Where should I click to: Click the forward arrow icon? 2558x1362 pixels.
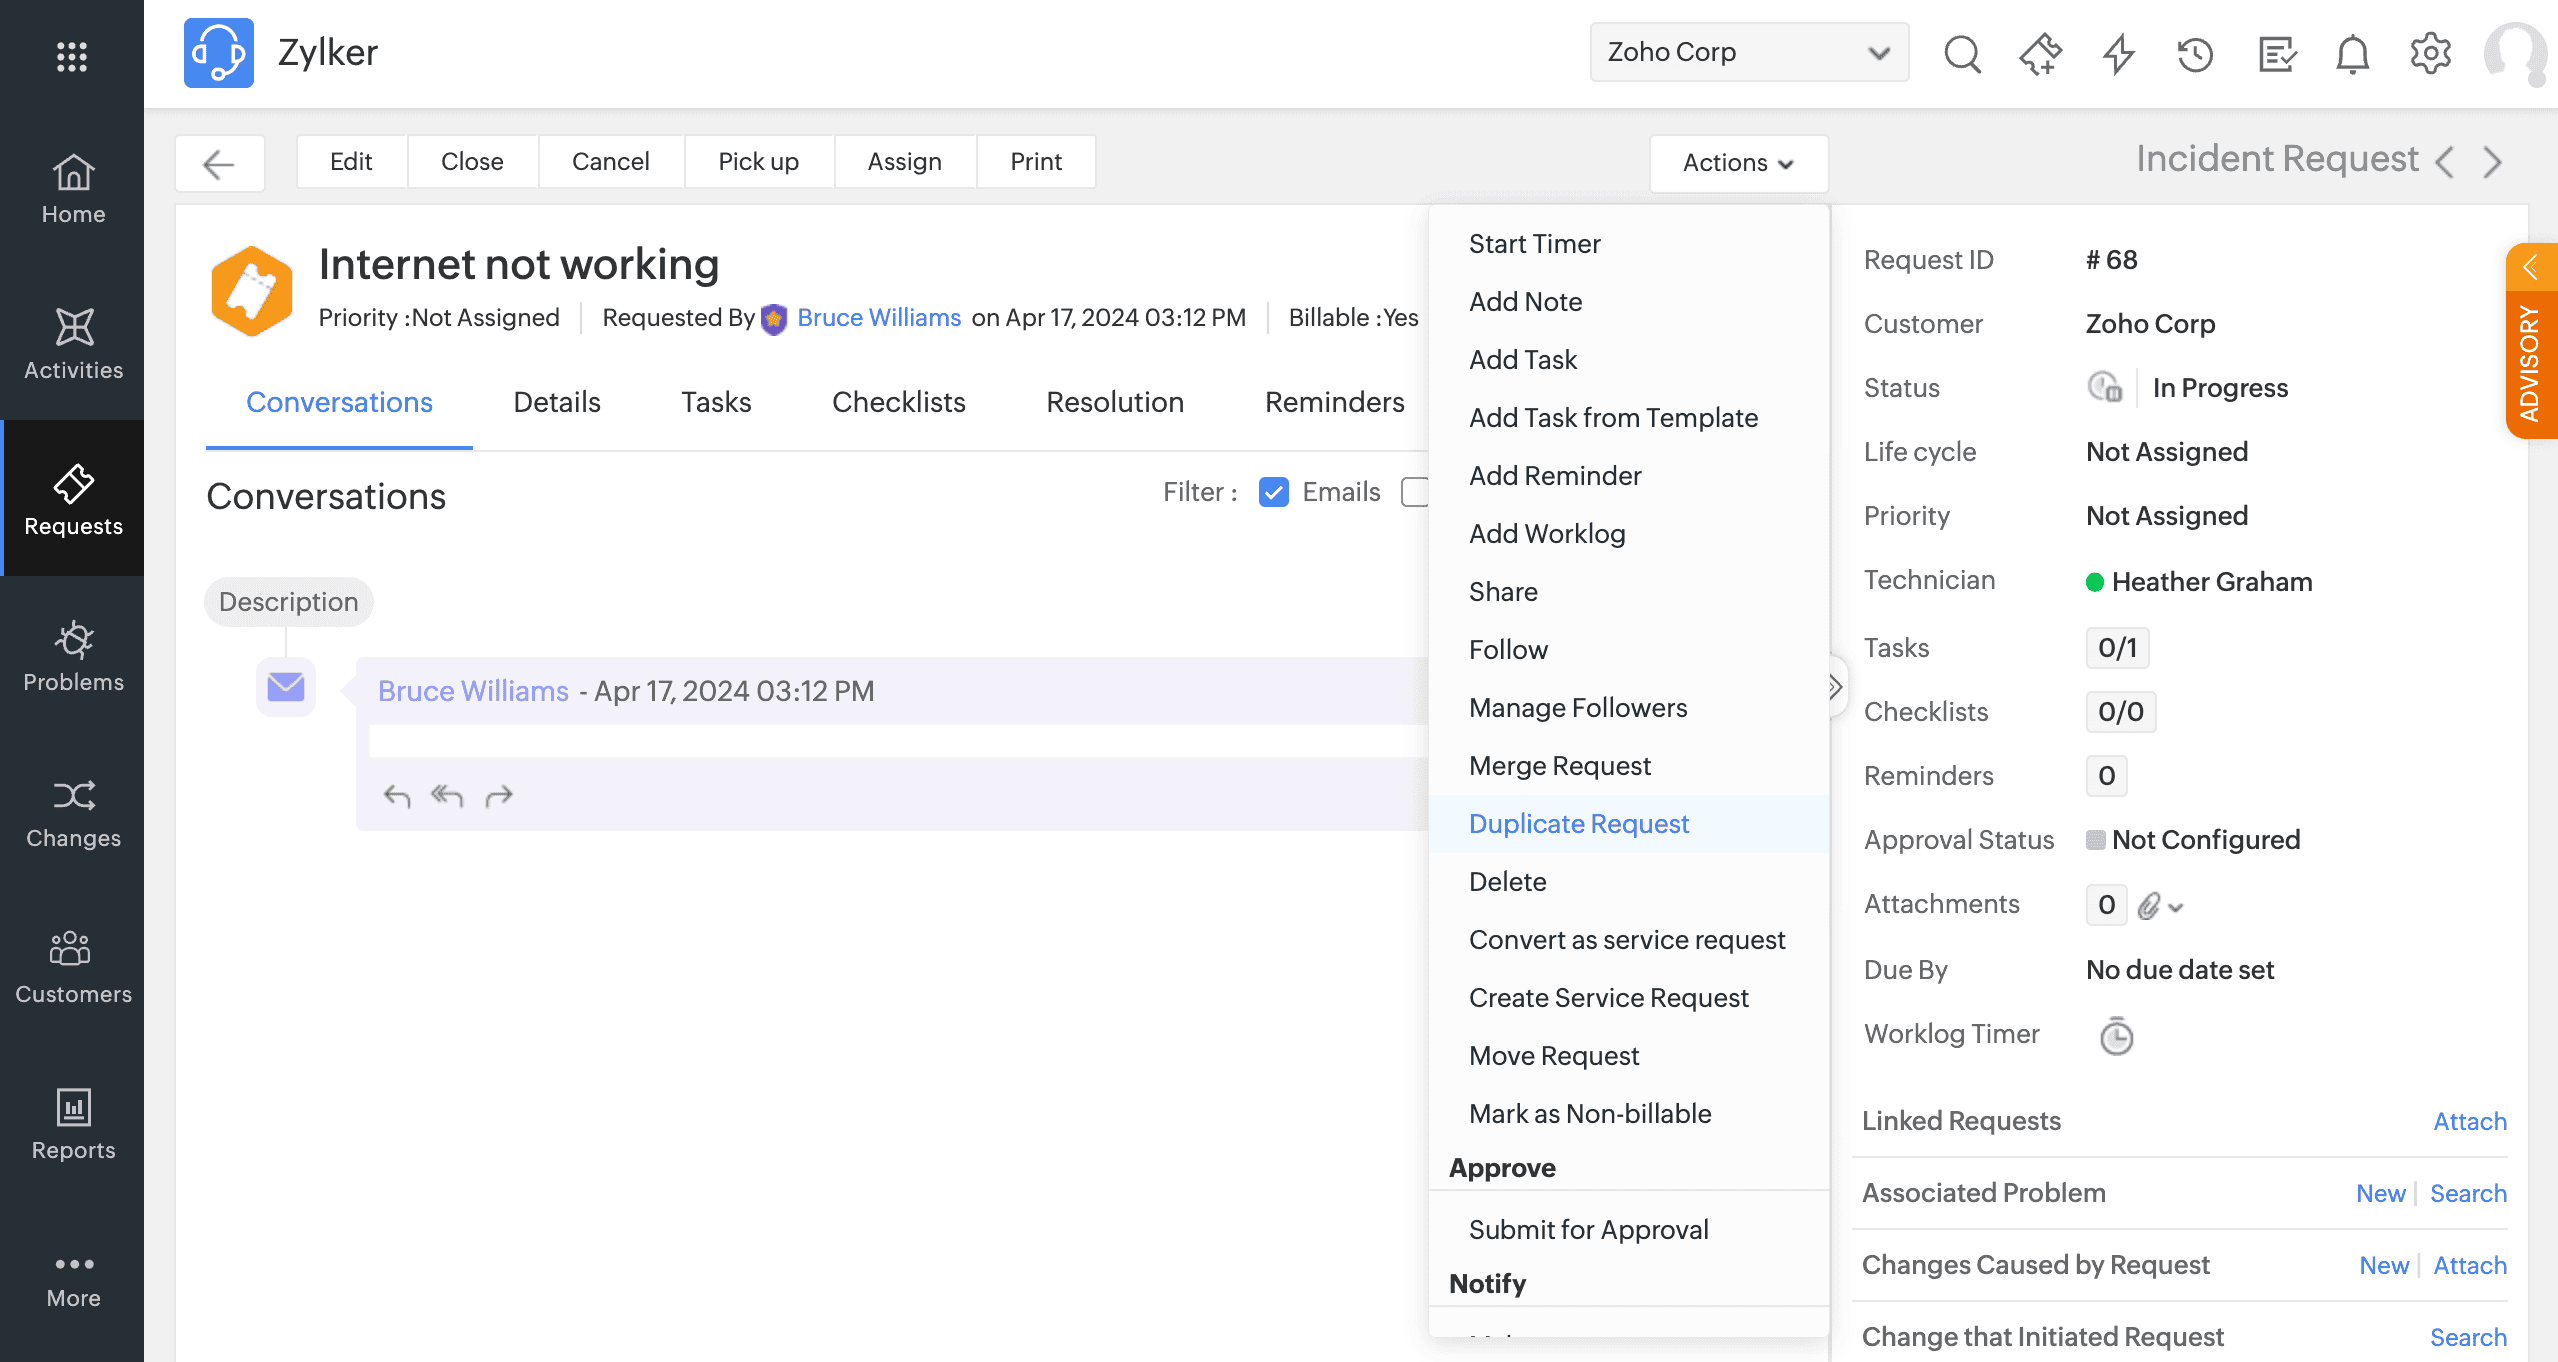498,796
